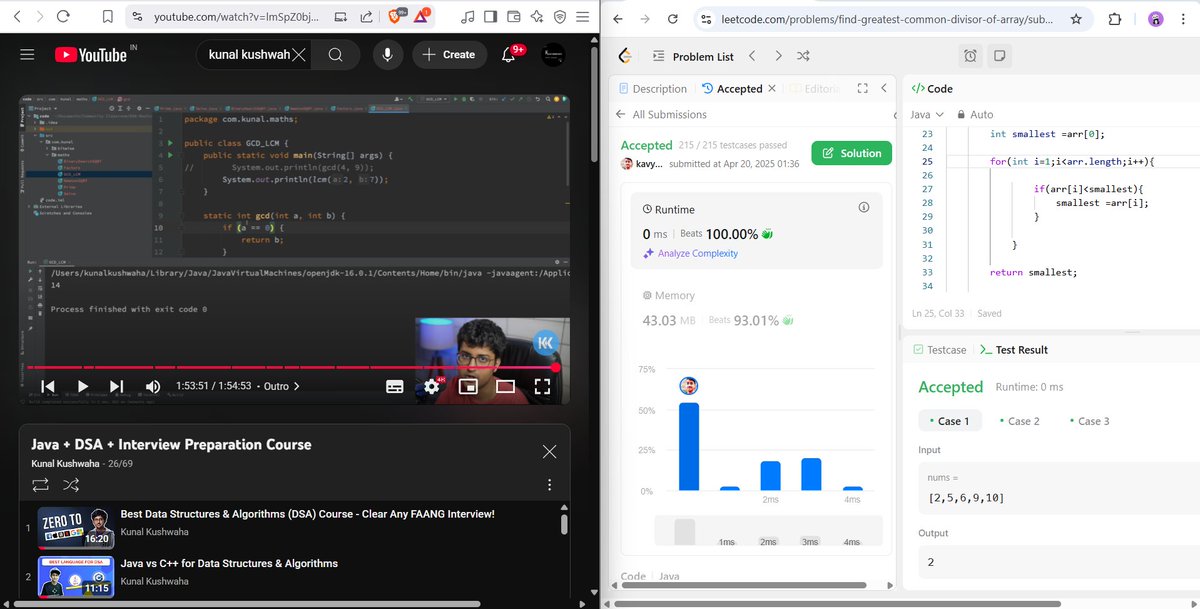
Task: Select the Case 3 tab
Action: click(1089, 421)
